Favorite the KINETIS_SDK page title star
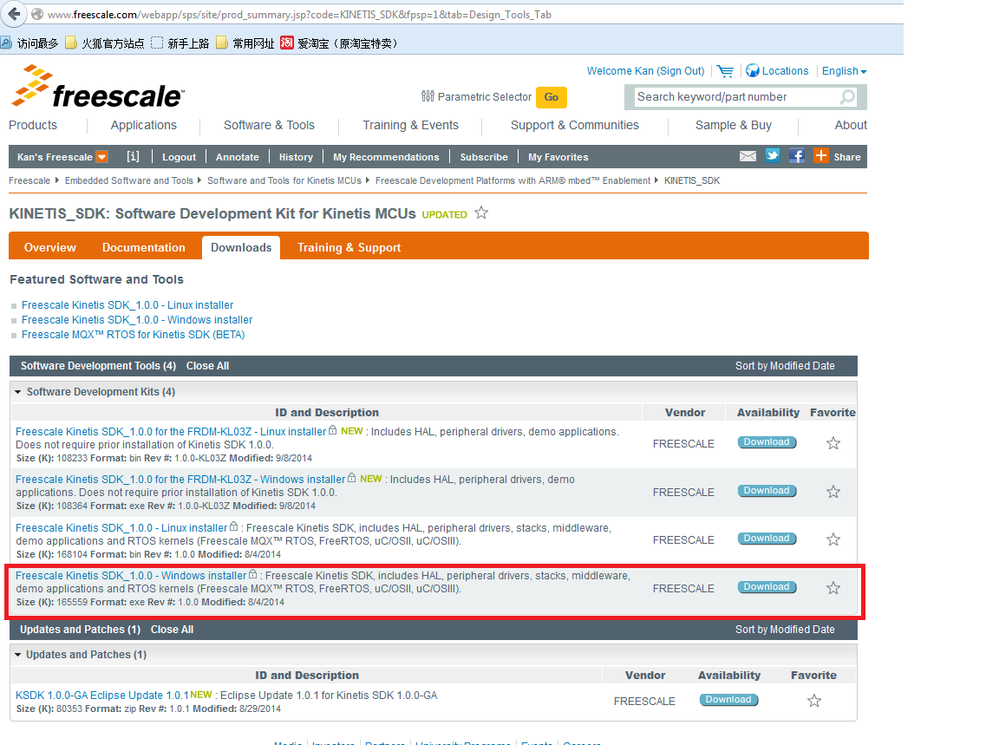This screenshot has height=745, width=999. [x=481, y=213]
